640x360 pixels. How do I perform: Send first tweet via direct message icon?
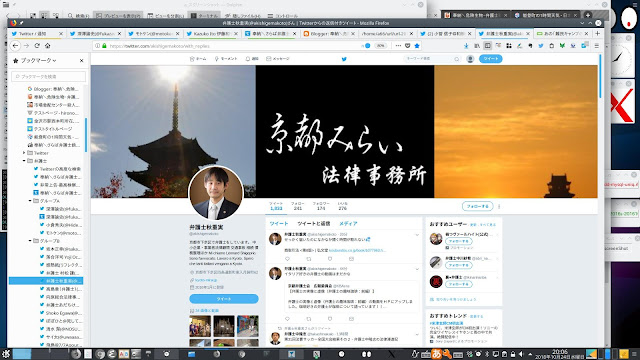351,259
